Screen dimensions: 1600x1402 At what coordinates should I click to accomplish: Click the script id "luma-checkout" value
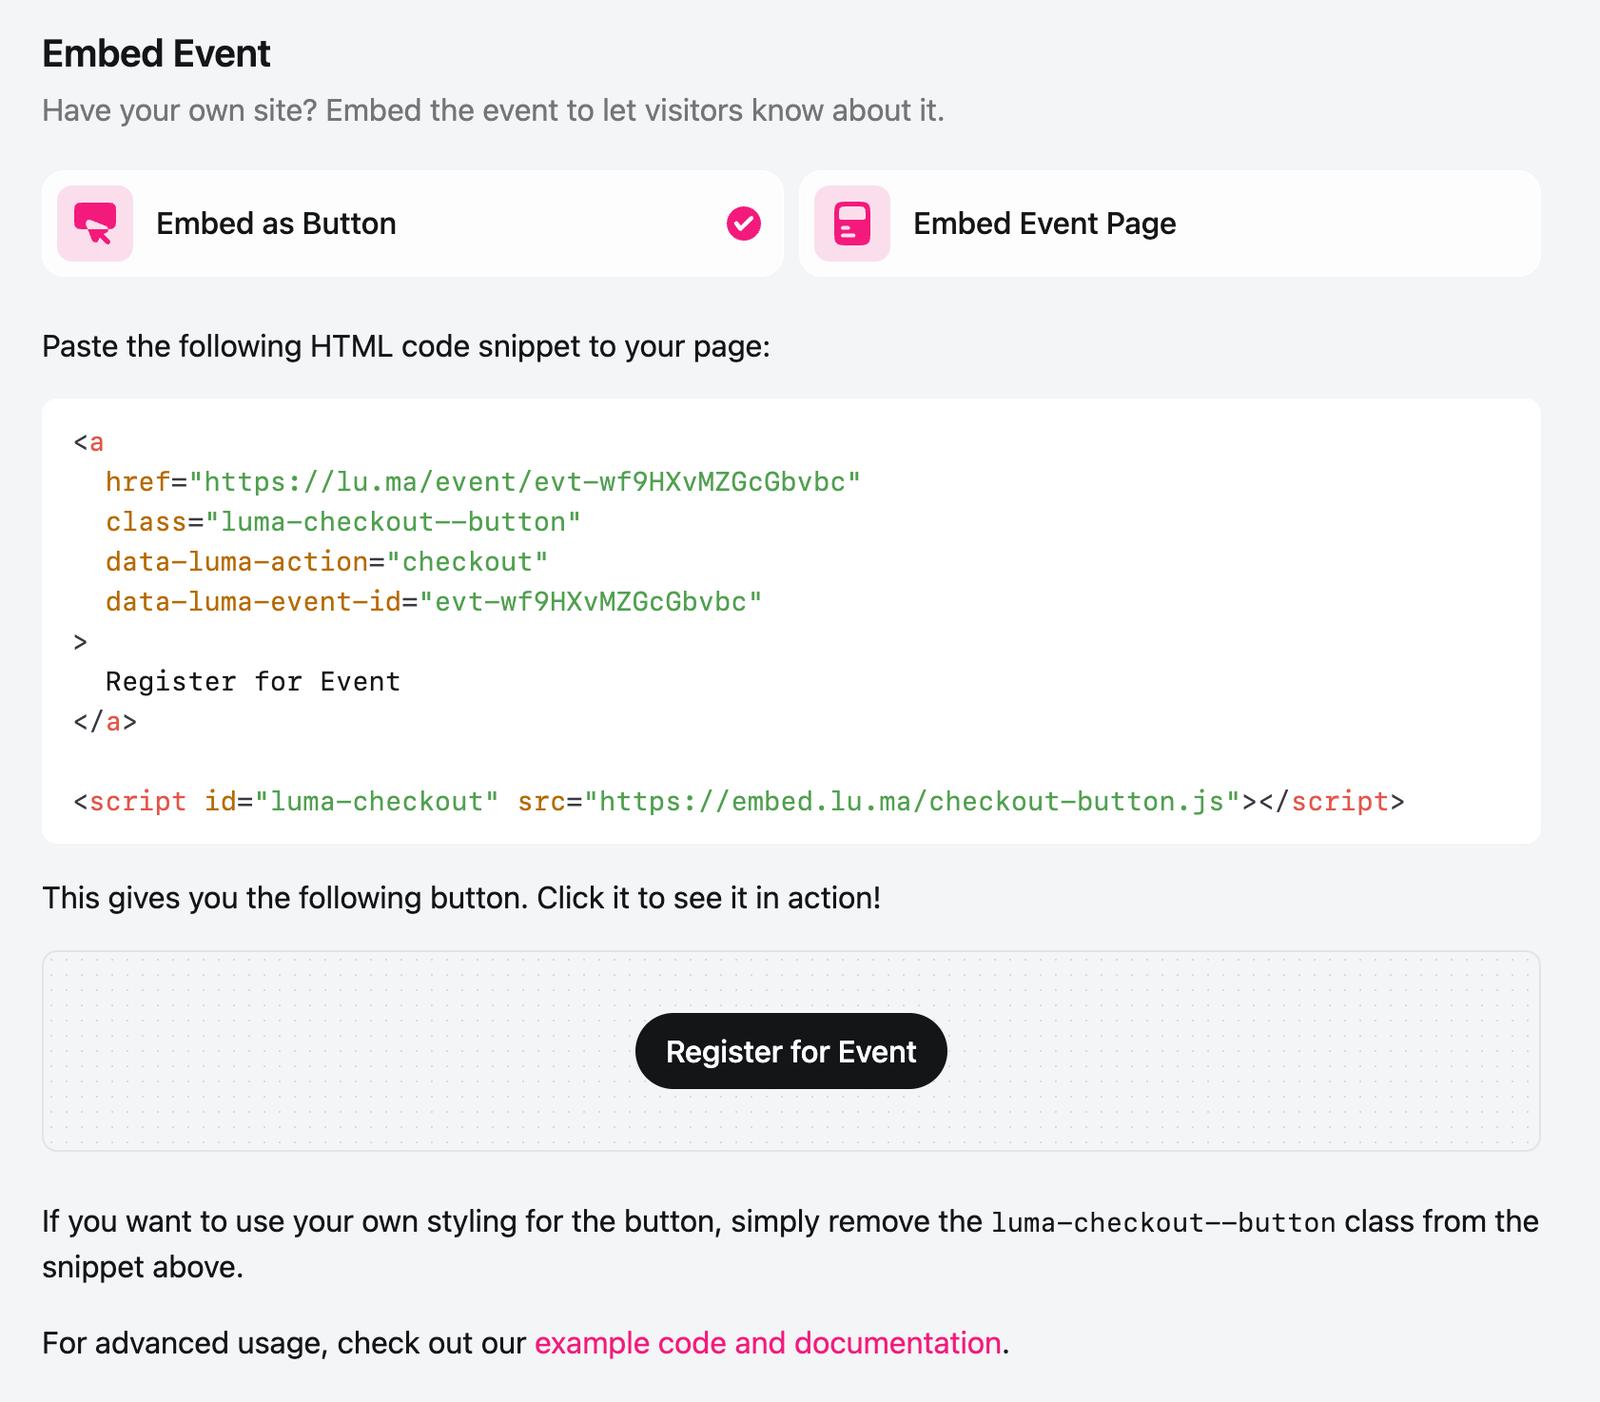[377, 802]
